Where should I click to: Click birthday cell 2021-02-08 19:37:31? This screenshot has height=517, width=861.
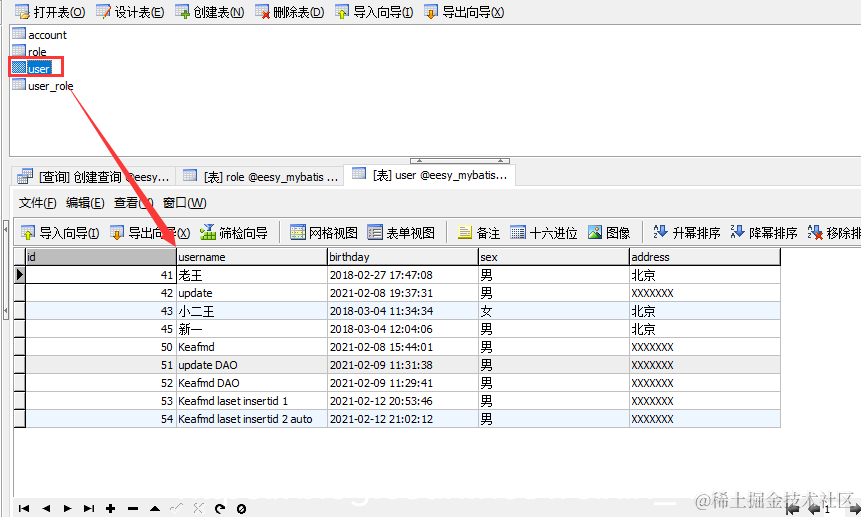402,293
